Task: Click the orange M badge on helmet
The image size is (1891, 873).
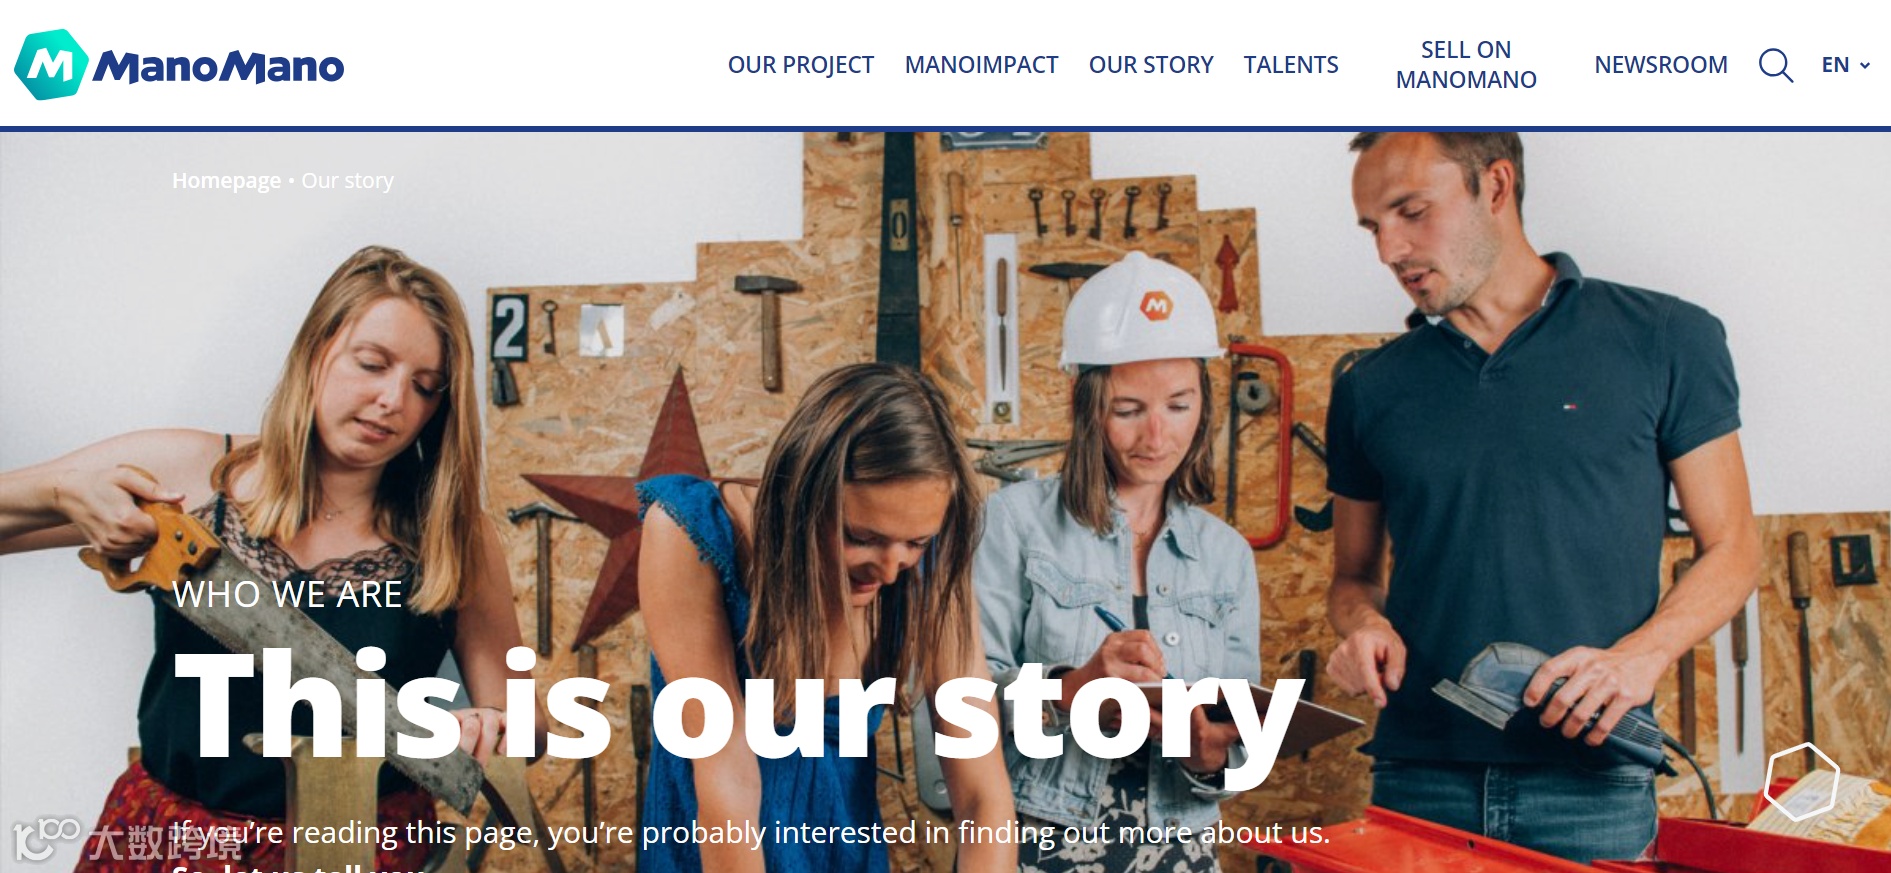Action: pos(1156,304)
